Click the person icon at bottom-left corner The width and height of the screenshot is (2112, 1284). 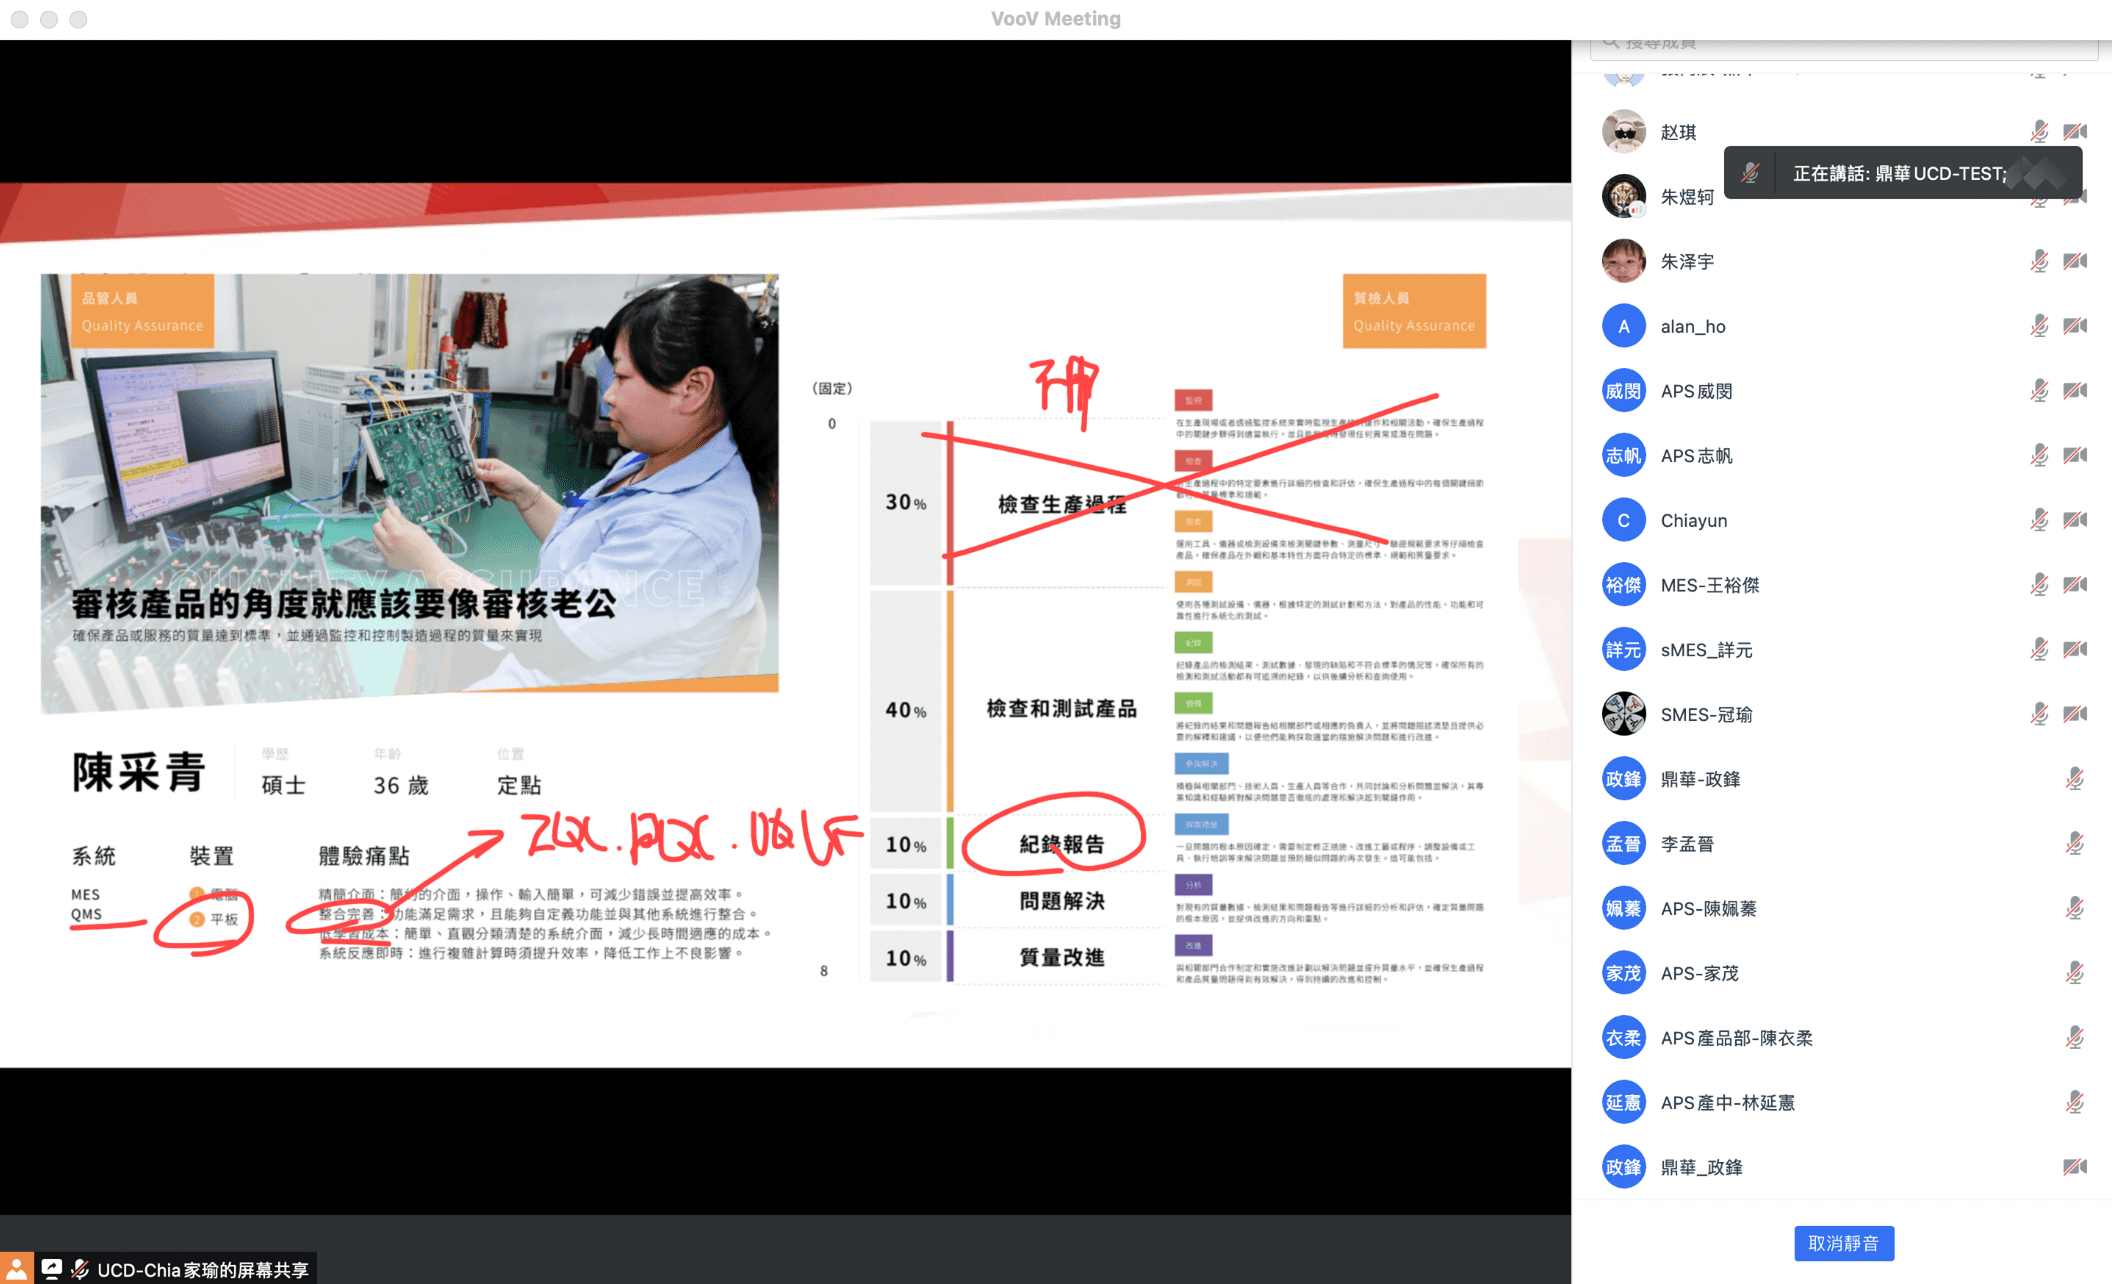pos(17,1269)
